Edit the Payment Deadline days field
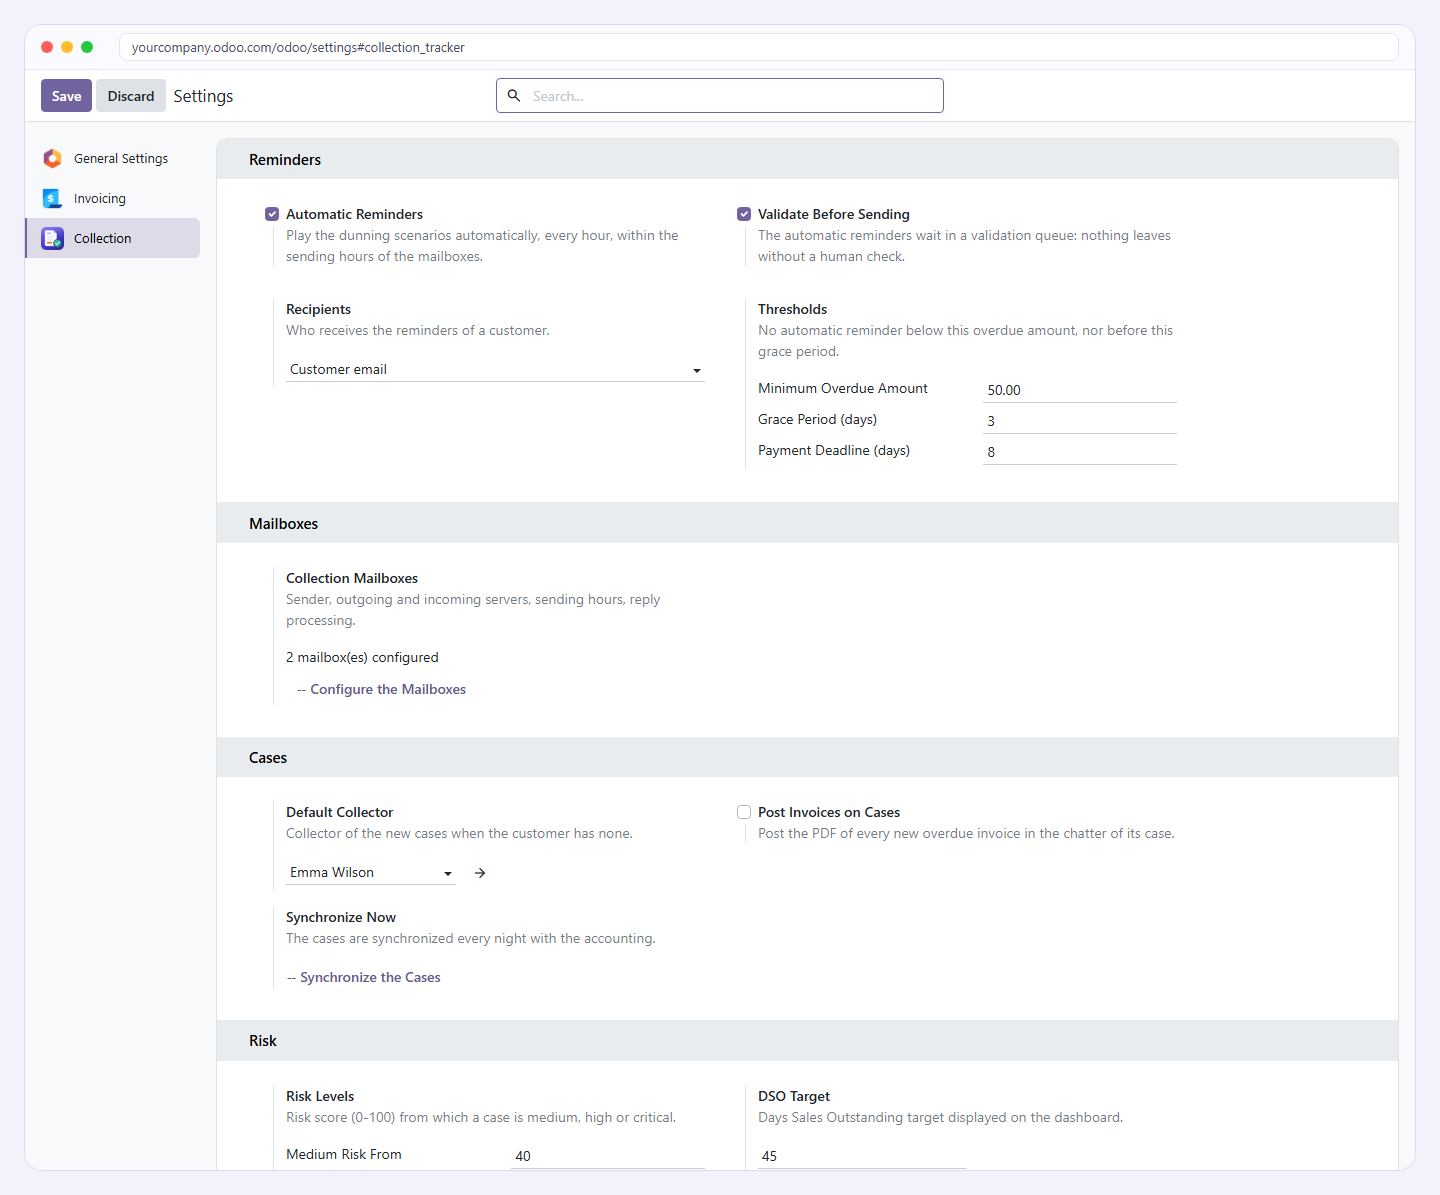This screenshot has width=1440, height=1195. (1080, 452)
